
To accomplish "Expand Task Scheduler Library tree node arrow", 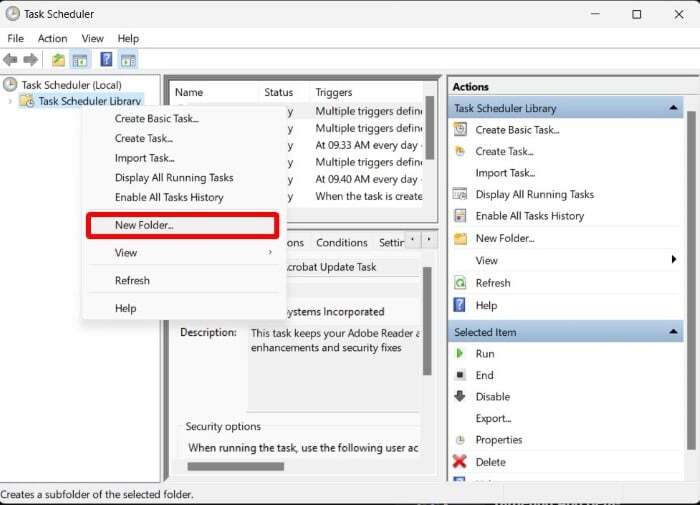I will (x=10, y=101).
